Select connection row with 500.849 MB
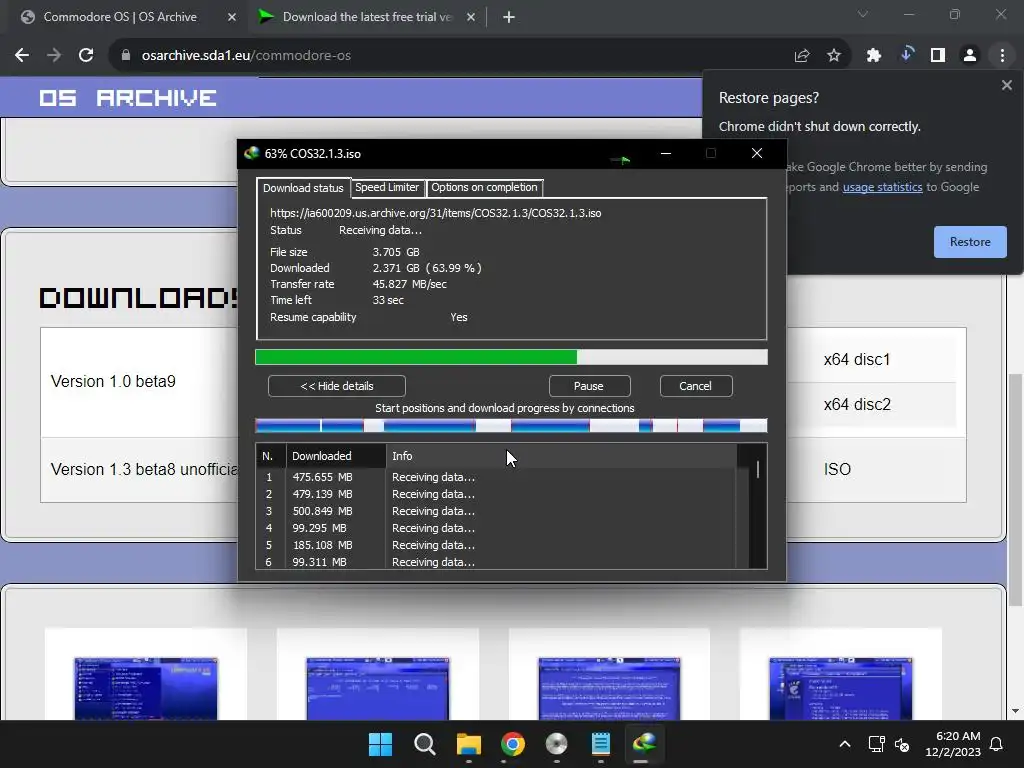Image resolution: width=1024 pixels, height=768 pixels. pyautogui.click(x=496, y=511)
